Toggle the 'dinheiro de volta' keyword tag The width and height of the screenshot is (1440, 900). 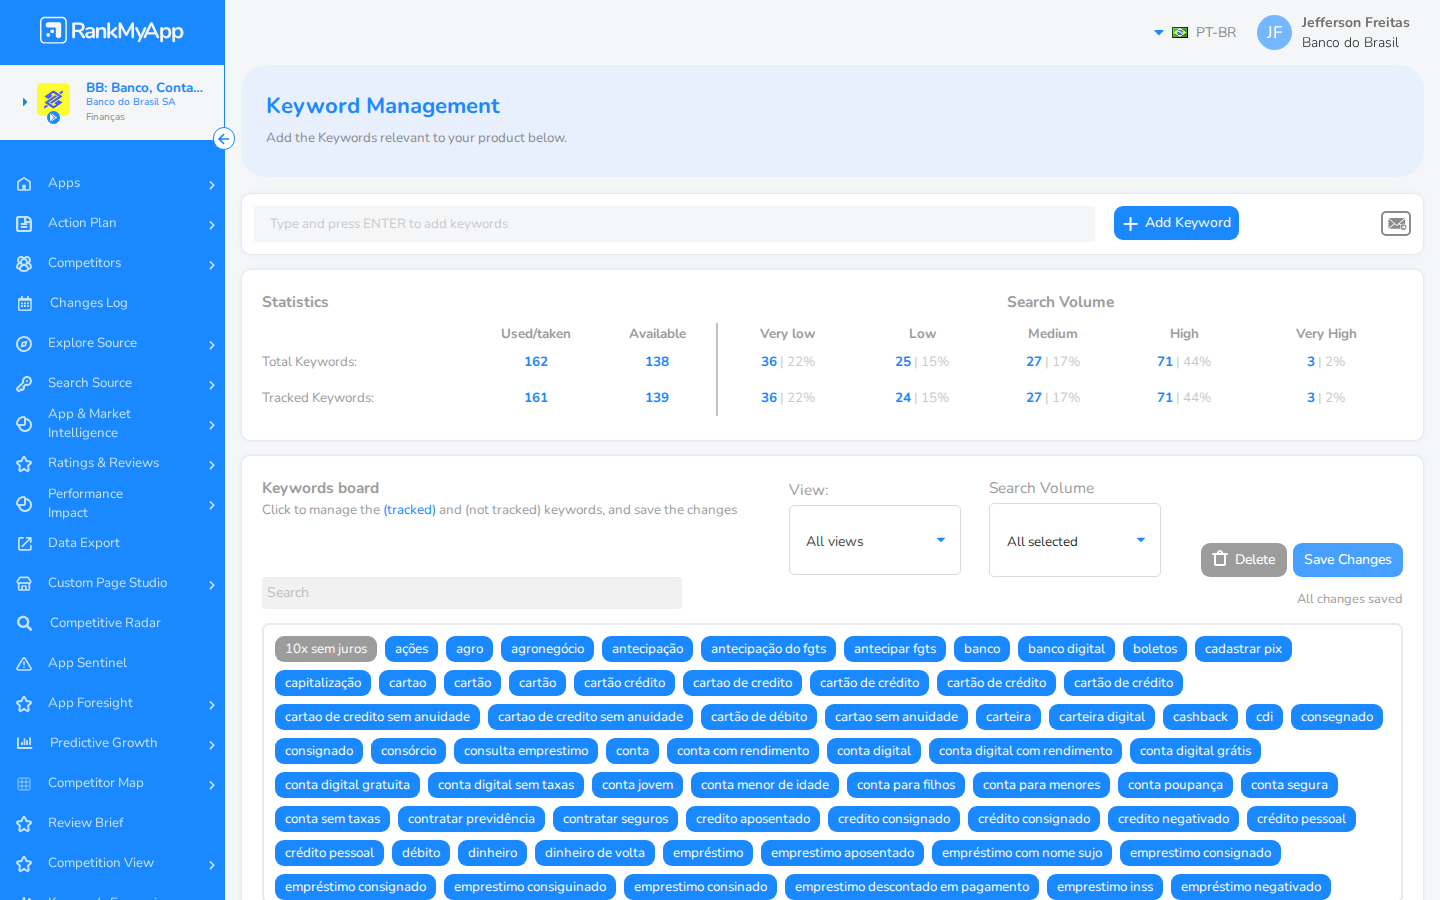pyautogui.click(x=595, y=853)
